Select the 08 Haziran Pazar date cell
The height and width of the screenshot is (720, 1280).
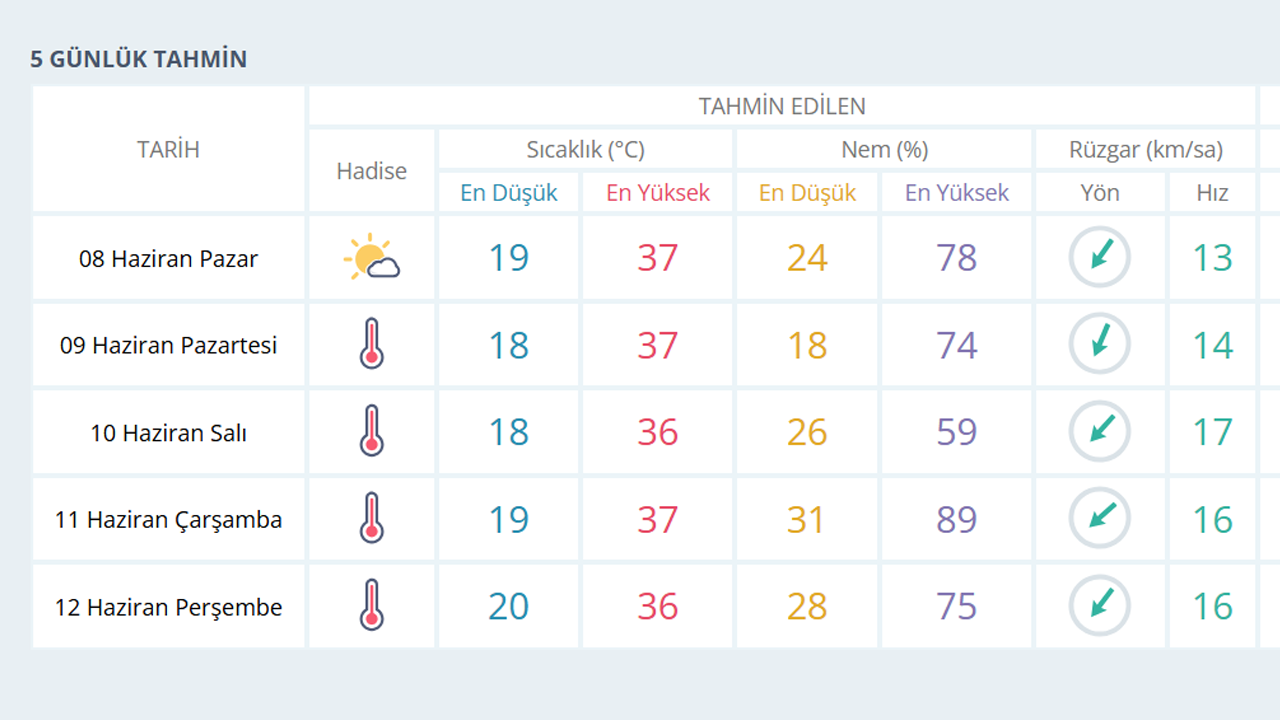point(169,258)
